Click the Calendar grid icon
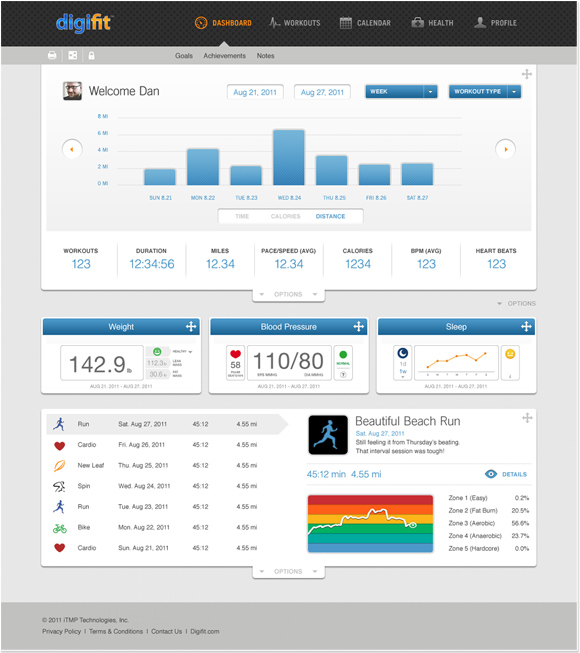 click(x=346, y=23)
